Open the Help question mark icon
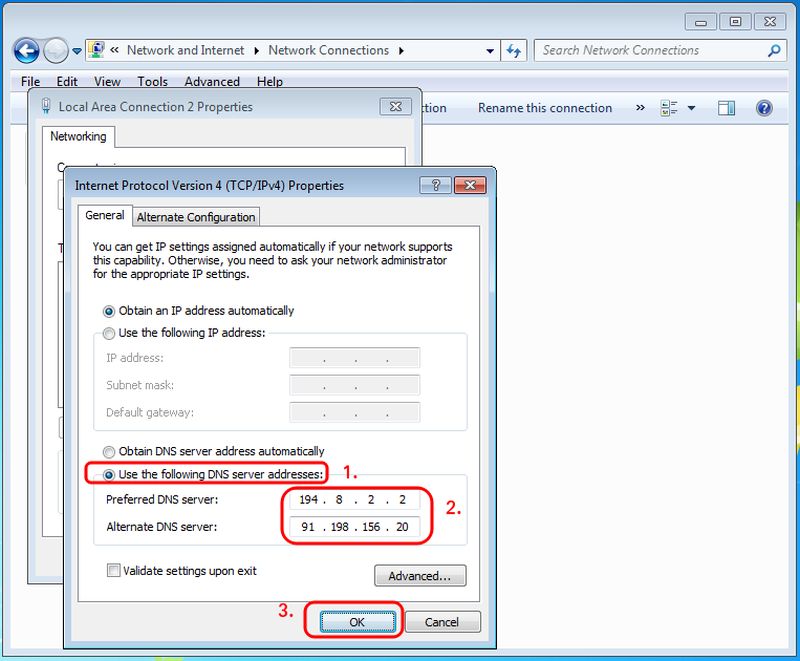Image resolution: width=800 pixels, height=661 pixels. 764,108
